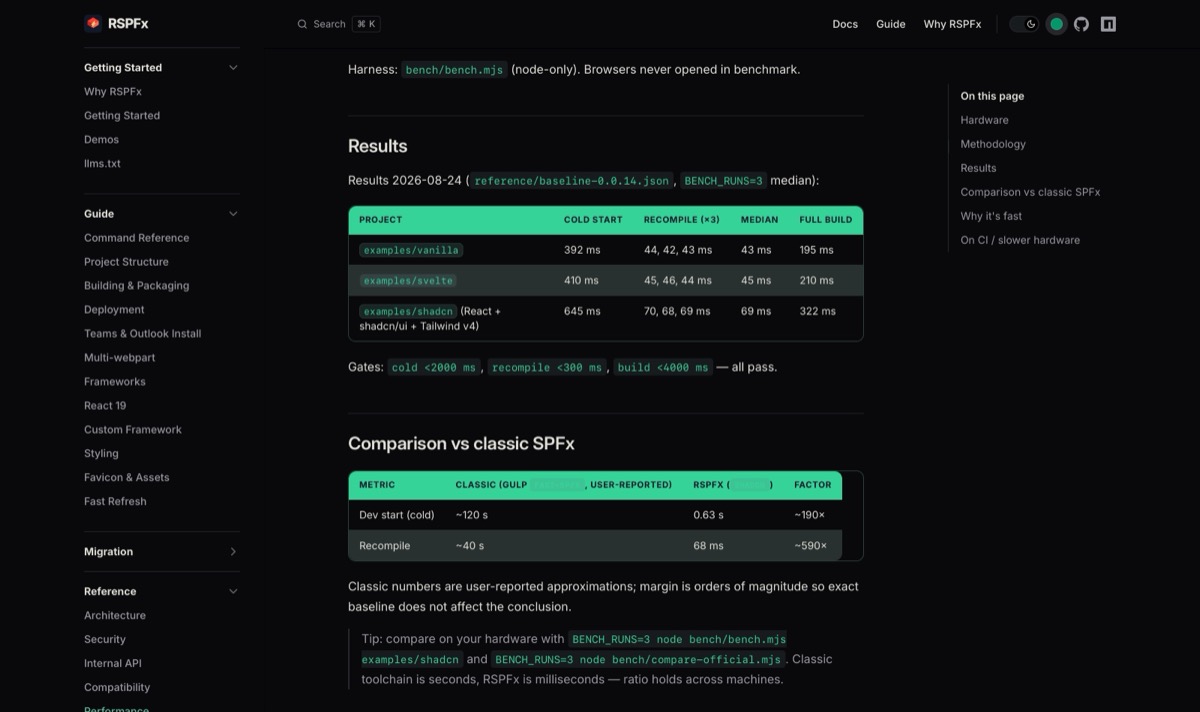This screenshot has height=712, width=1200.
Task: Open Internal API page
Action: coord(113,664)
